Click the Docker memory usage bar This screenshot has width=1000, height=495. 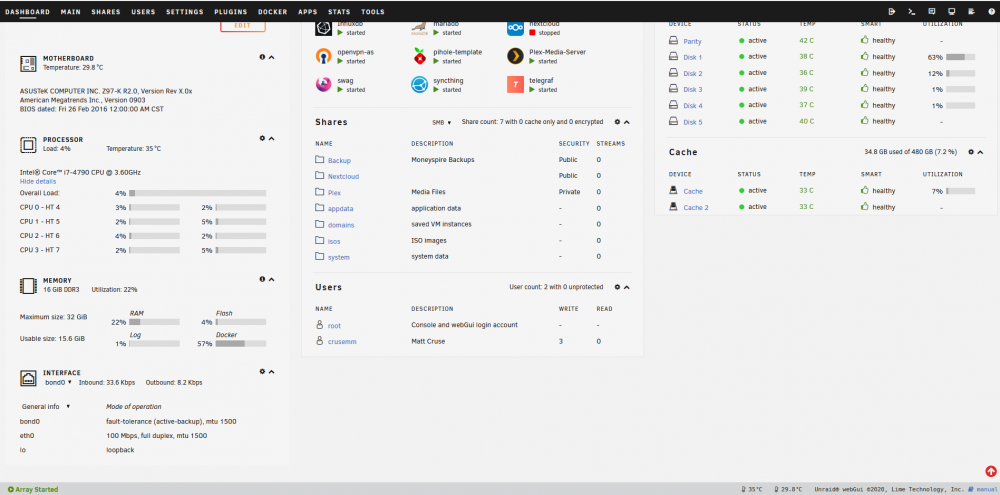240,343
